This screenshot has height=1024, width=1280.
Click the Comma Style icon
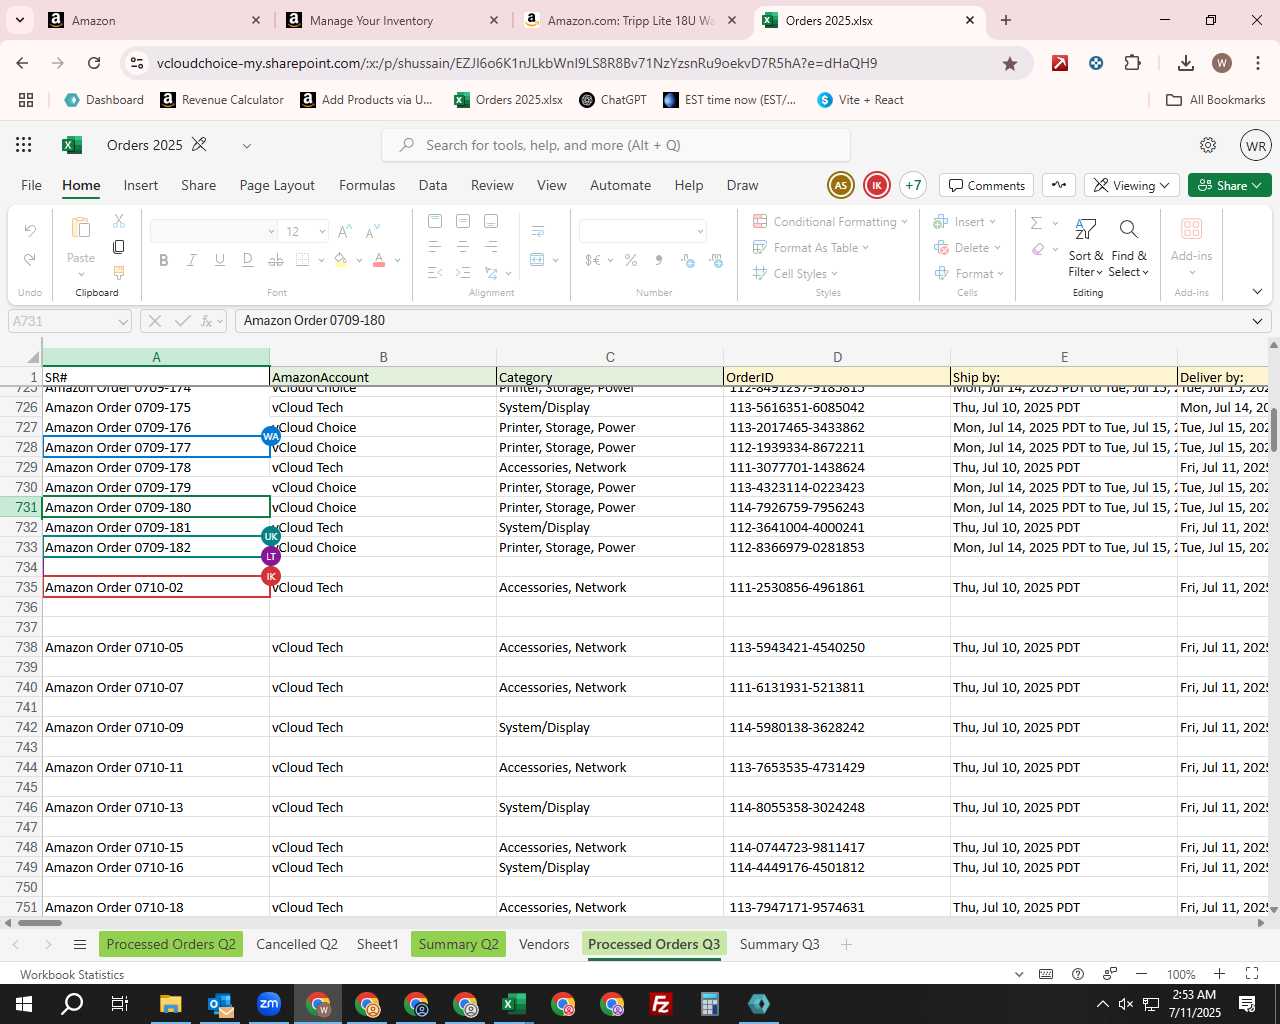tap(659, 260)
